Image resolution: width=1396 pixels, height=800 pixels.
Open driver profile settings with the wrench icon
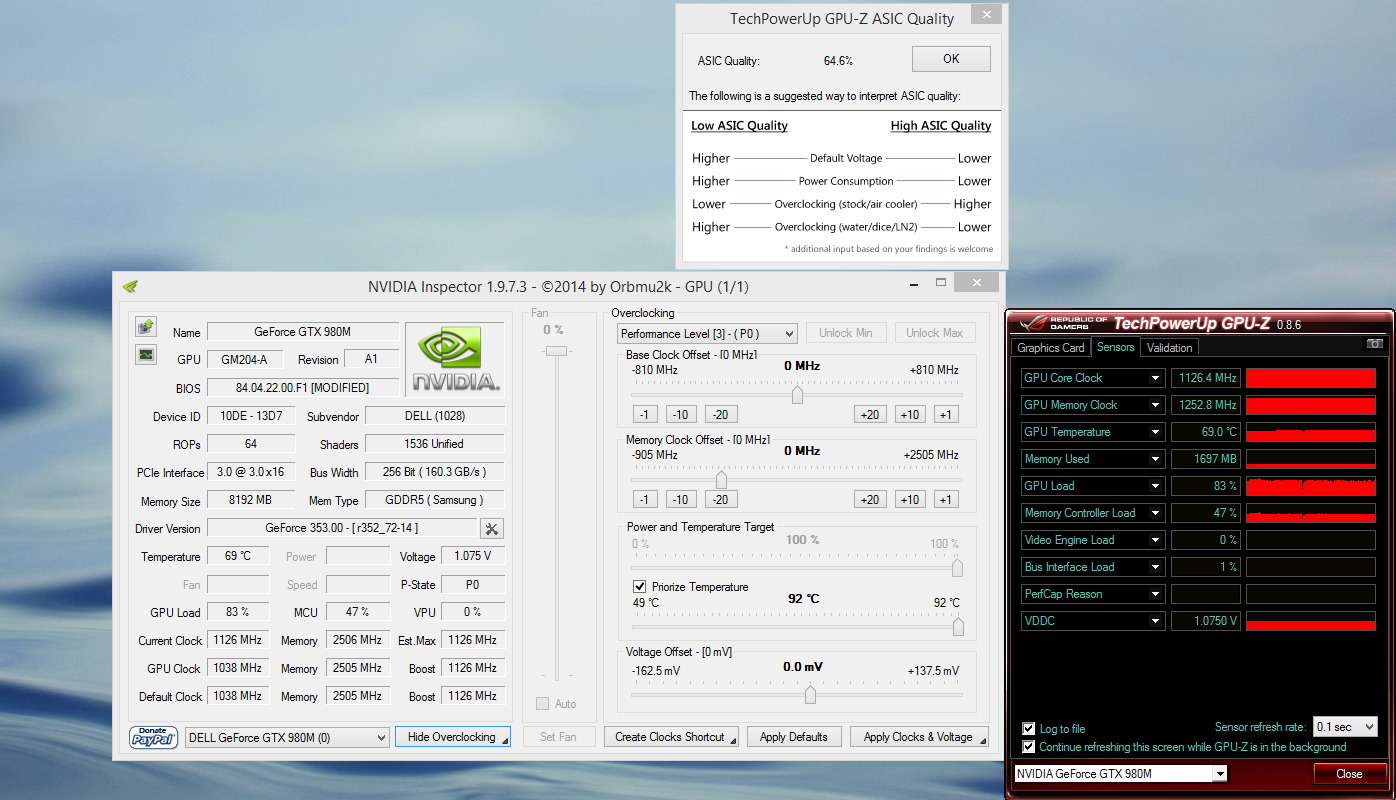point(492,529)
